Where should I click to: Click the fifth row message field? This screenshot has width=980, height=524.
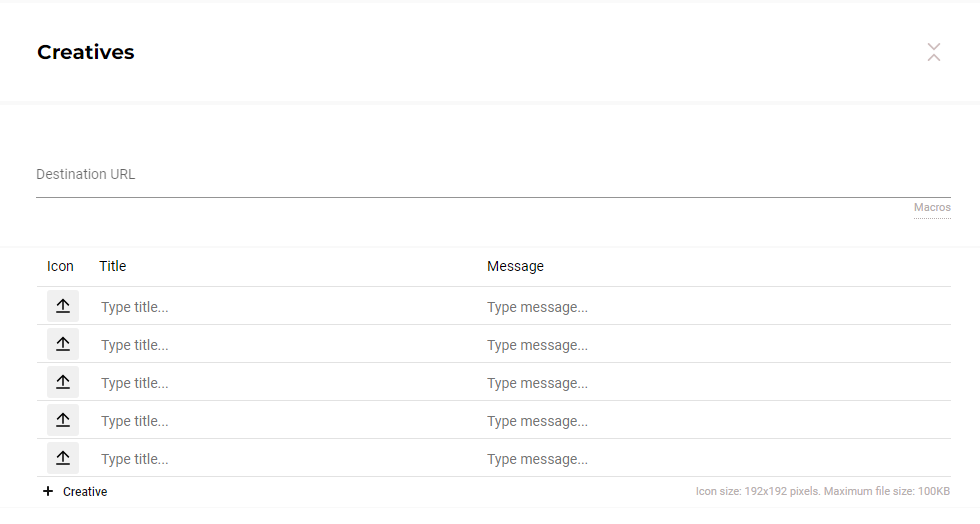(715, 459)
